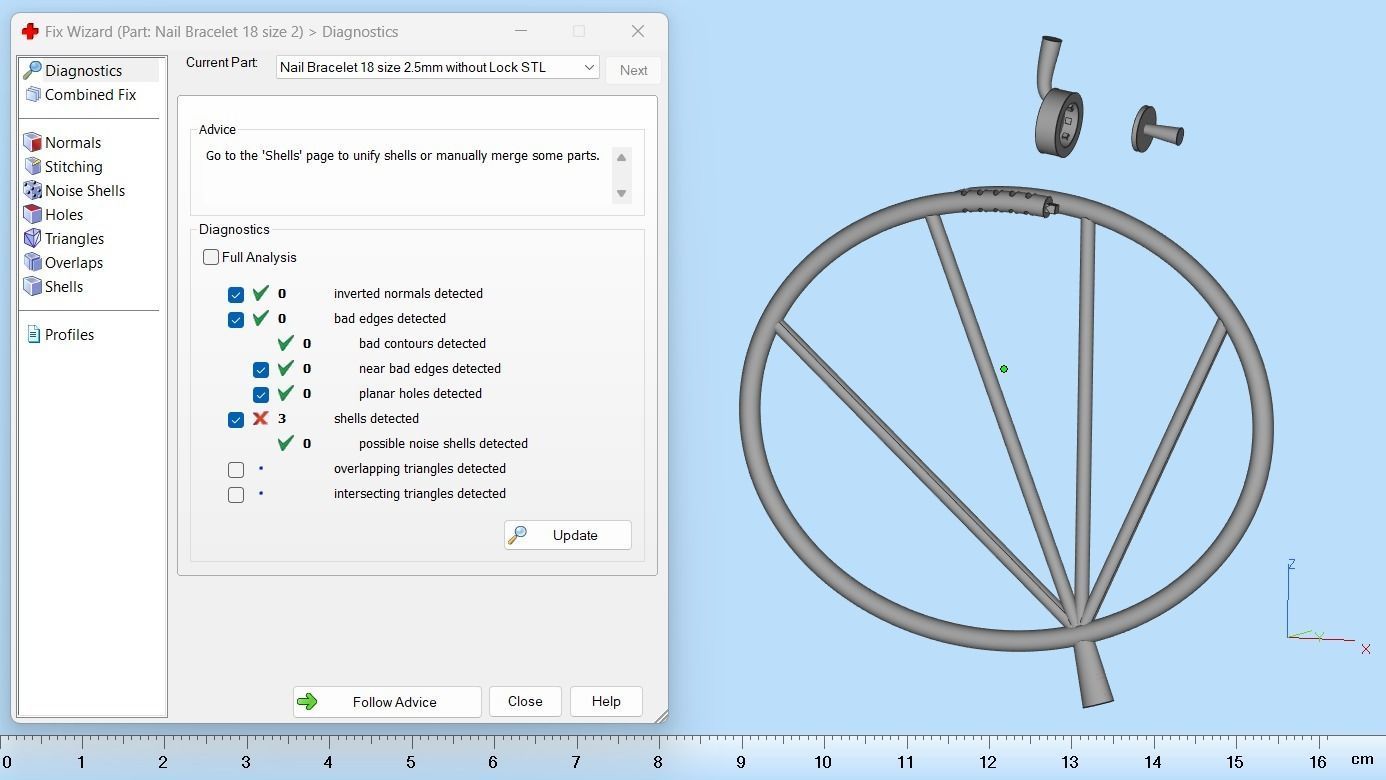The height and width of the screenshot is (780, 1386).
Task: Click the Profiles document icon
Action: pyautogui.click(x=33, y=334)
